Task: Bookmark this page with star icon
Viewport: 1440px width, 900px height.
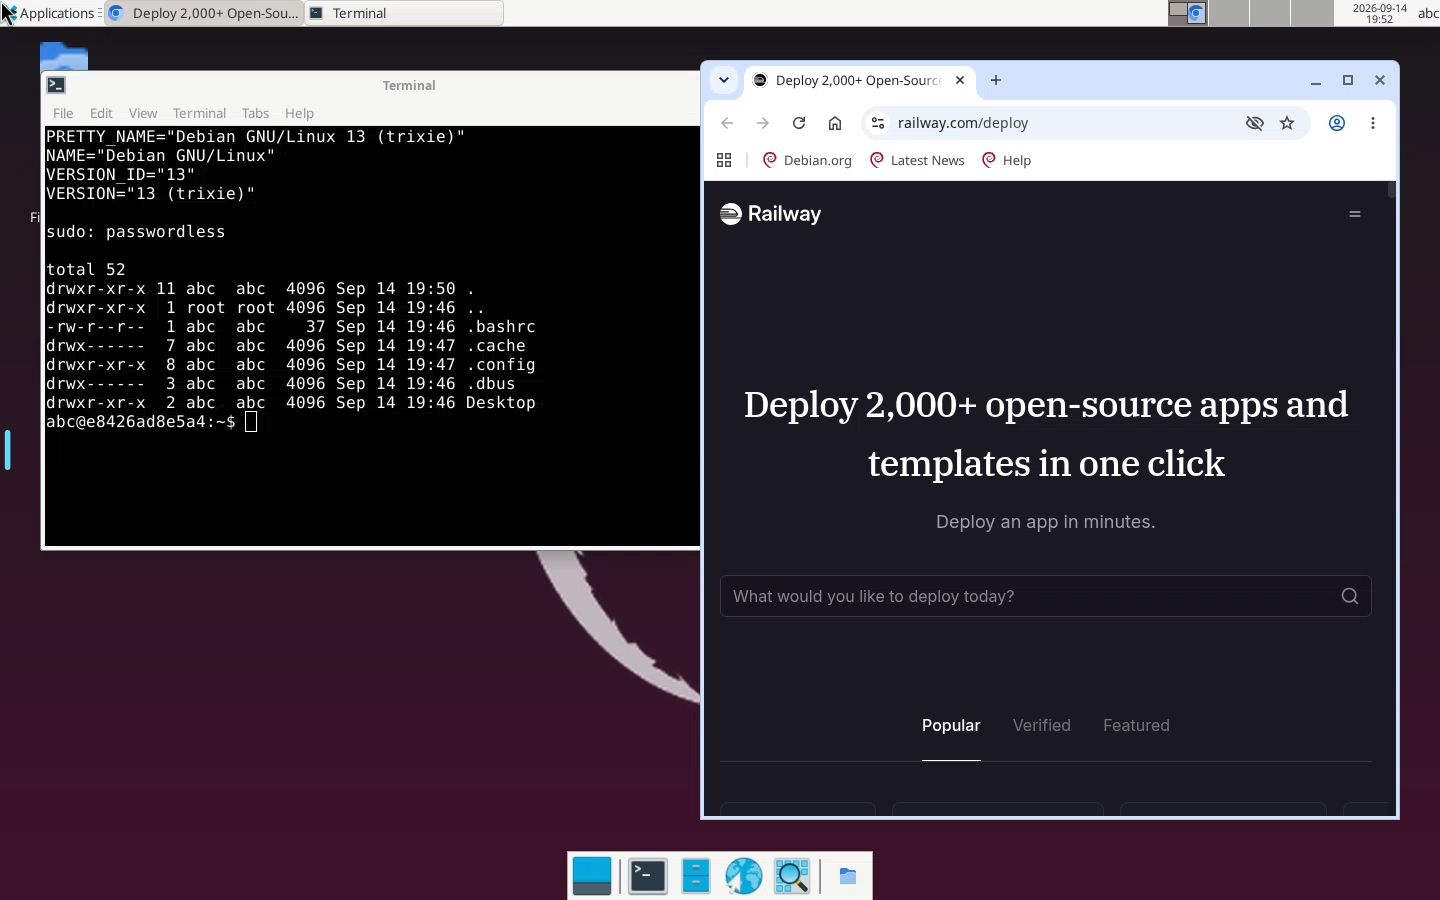Action: pyautogui.click(x=1287, y=123)
